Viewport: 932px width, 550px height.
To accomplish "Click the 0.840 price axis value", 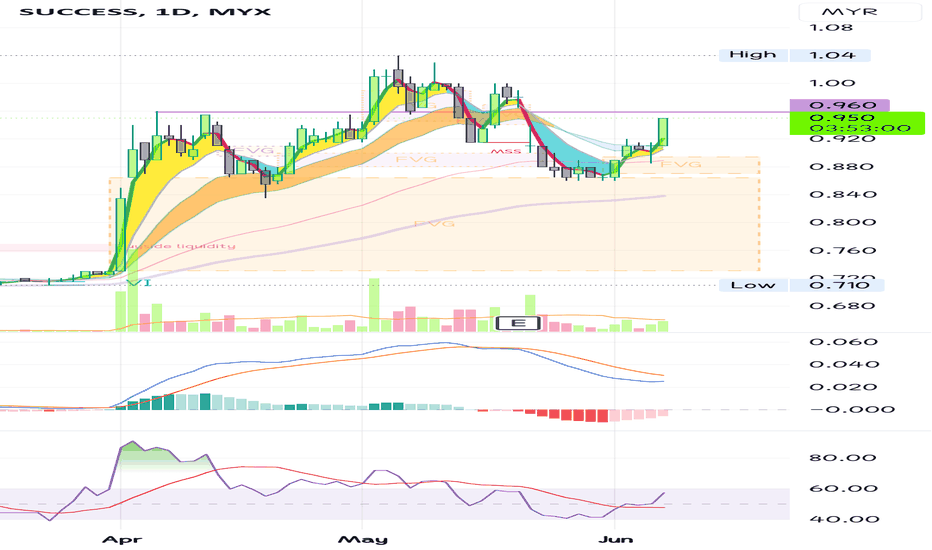I will click(843, 194).
